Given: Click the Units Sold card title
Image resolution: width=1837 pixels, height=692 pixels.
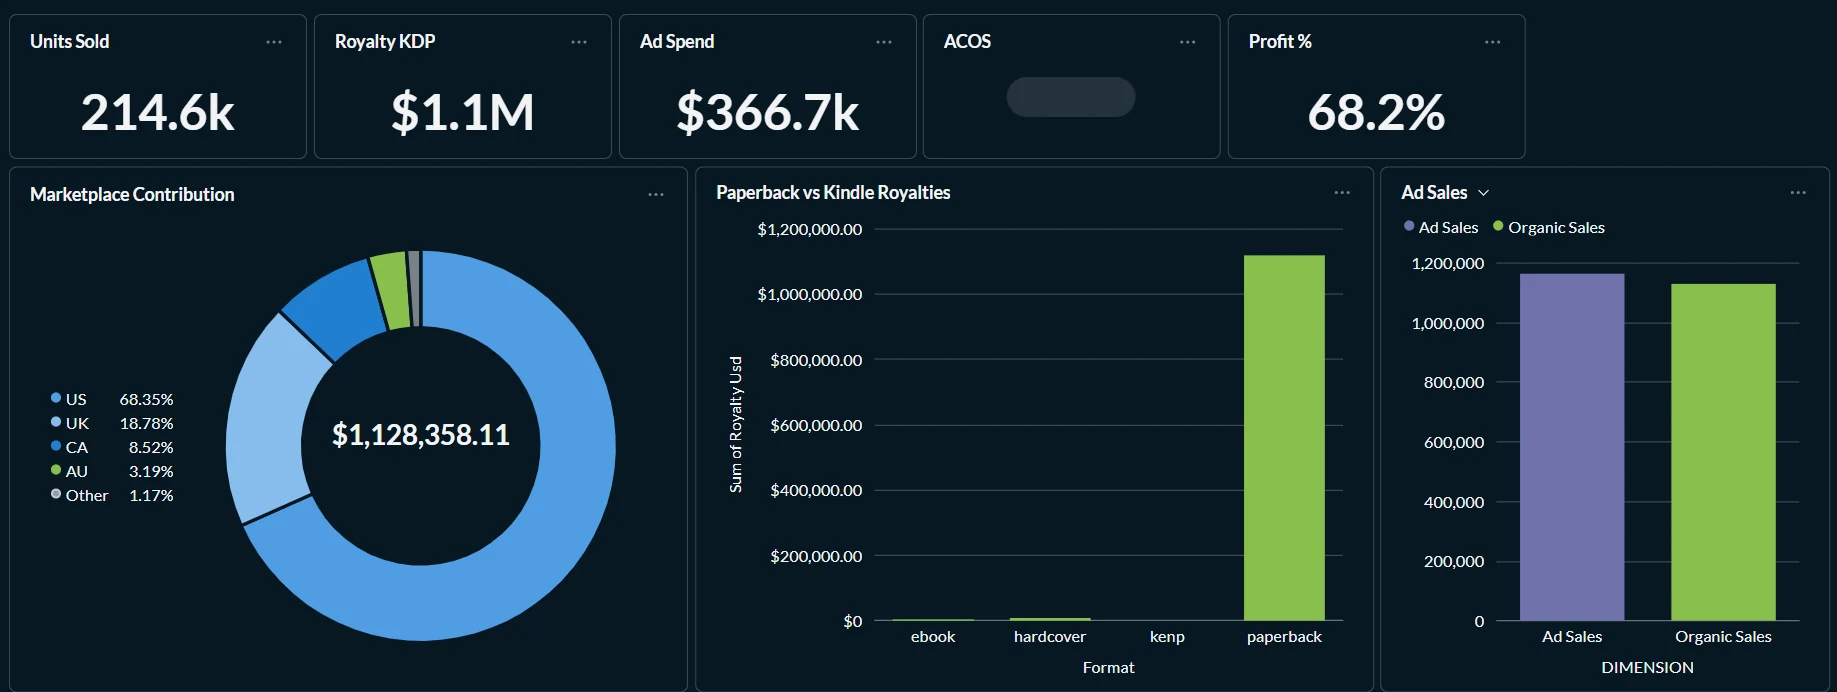Looking at the screenshot, I should pos(70,42).
